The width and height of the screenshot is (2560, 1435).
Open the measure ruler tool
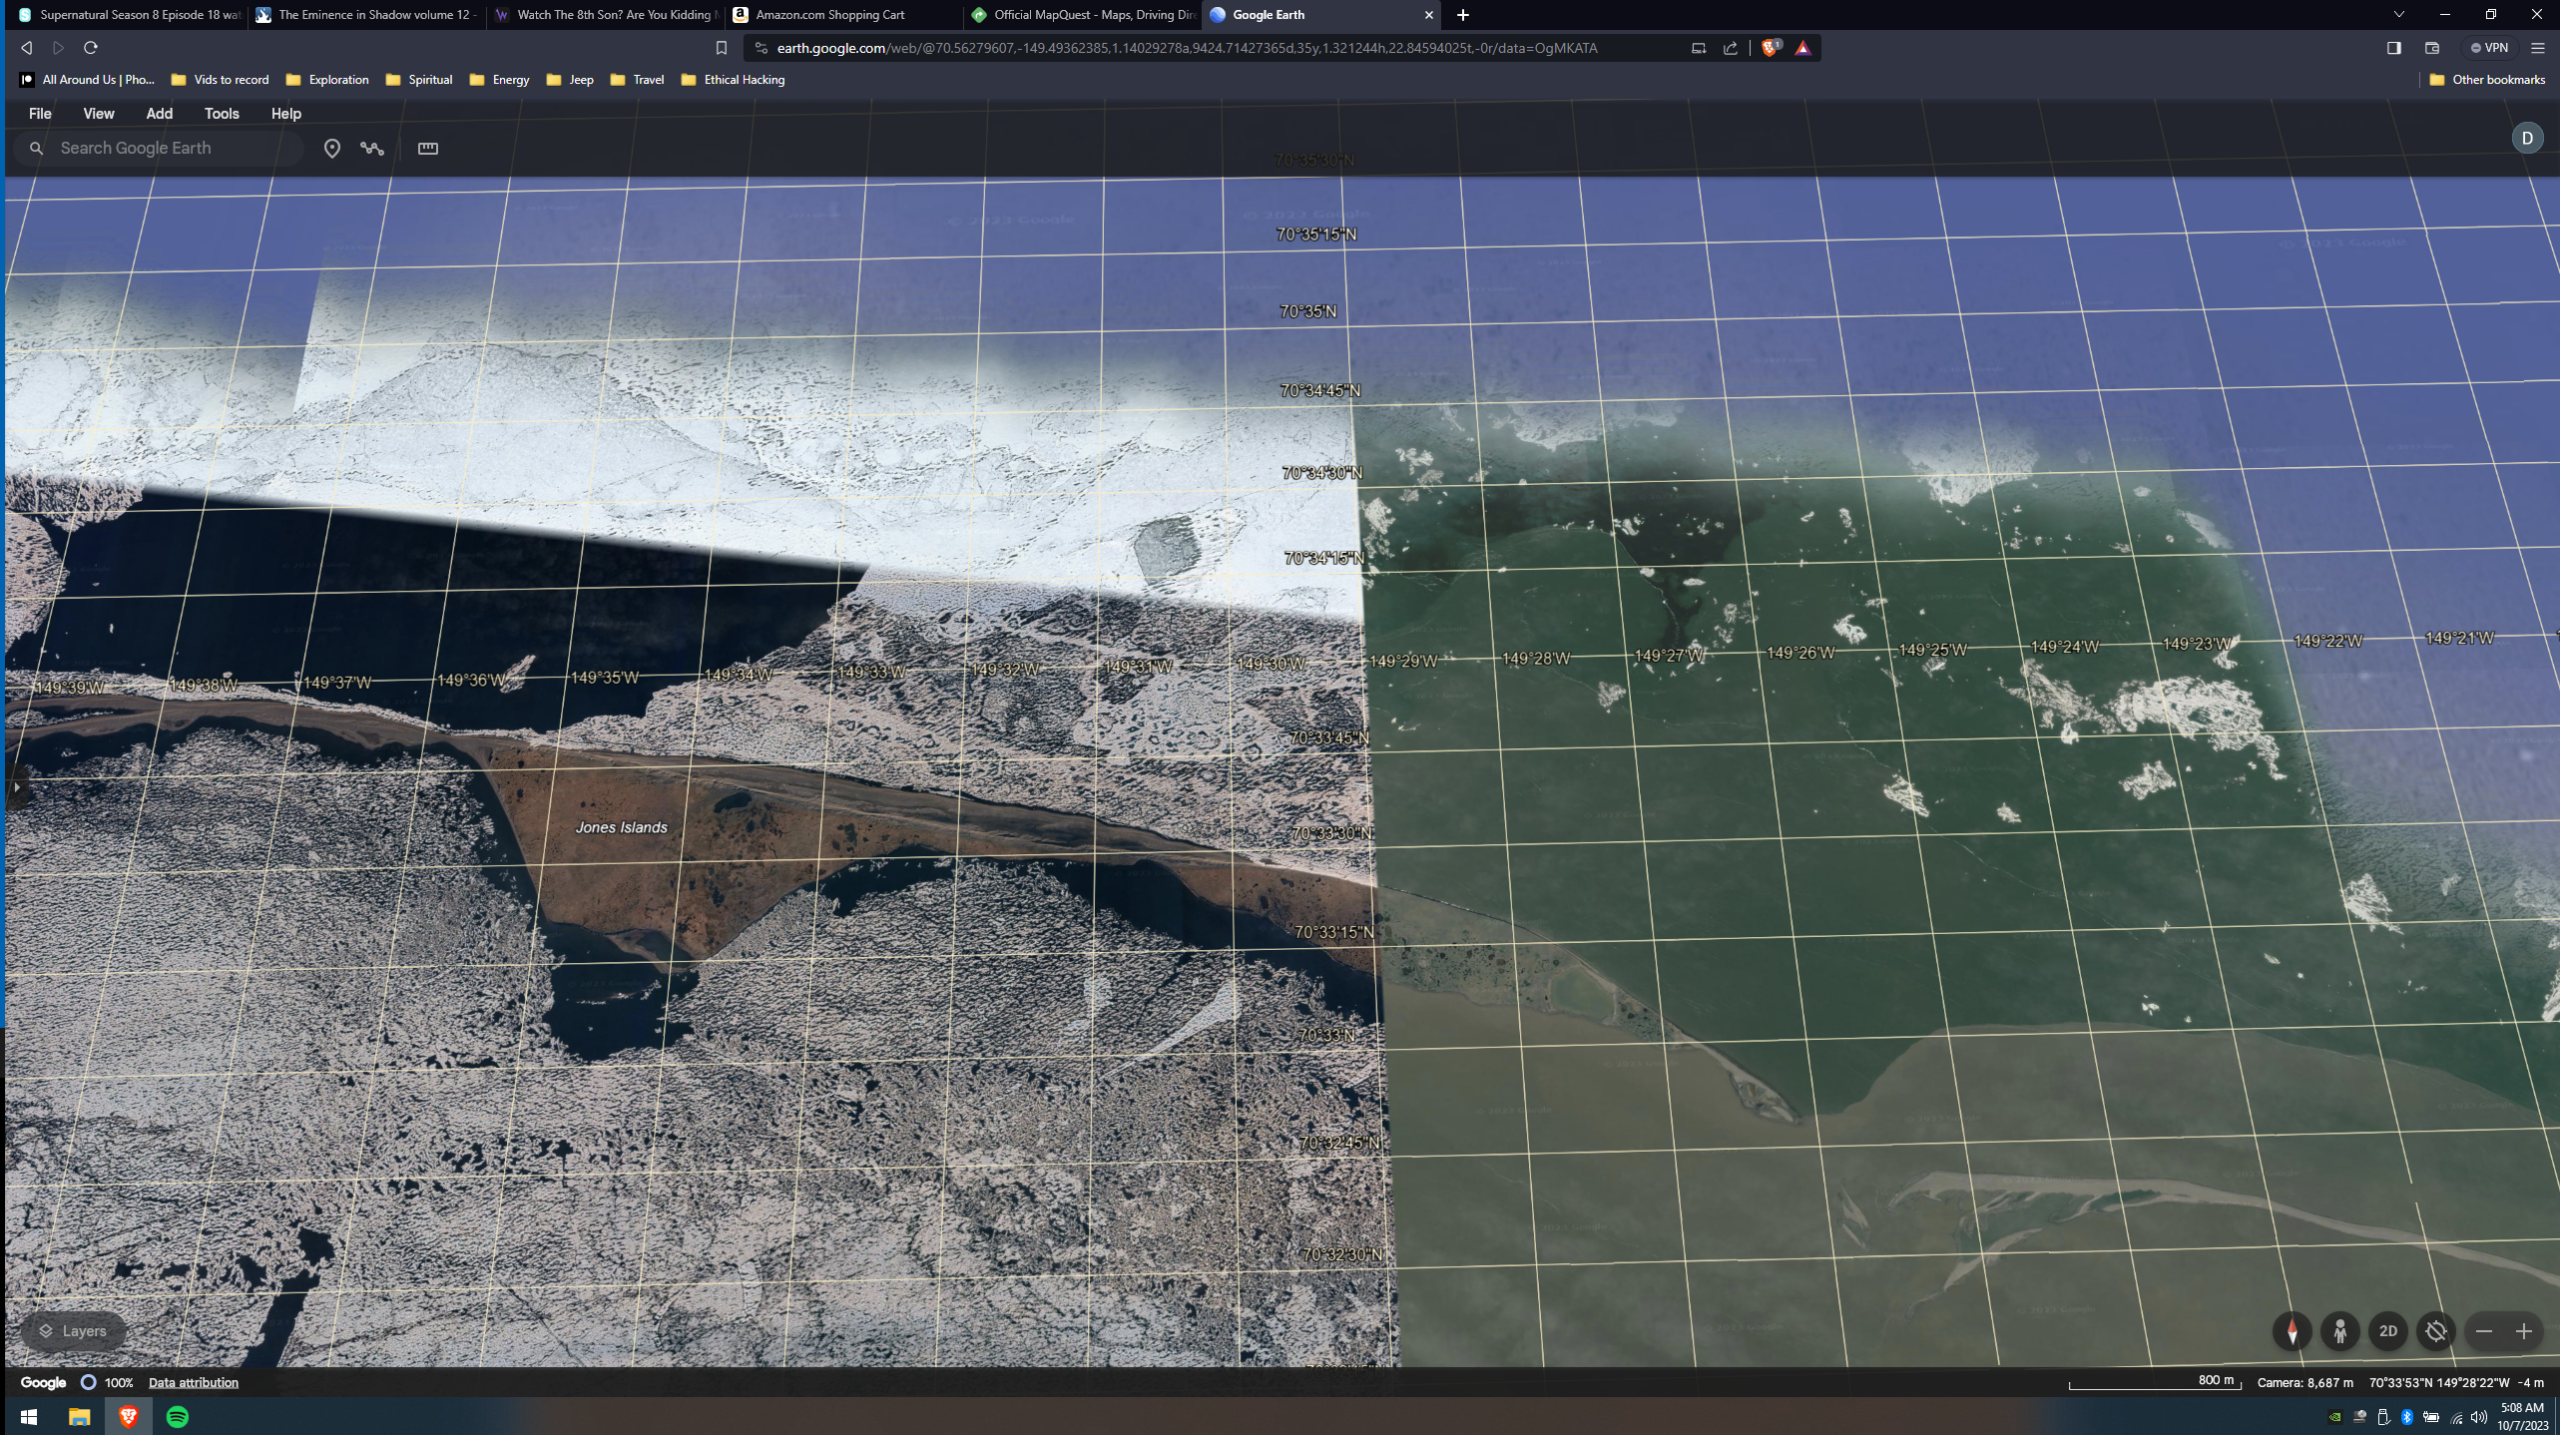[x=428, y=148]
